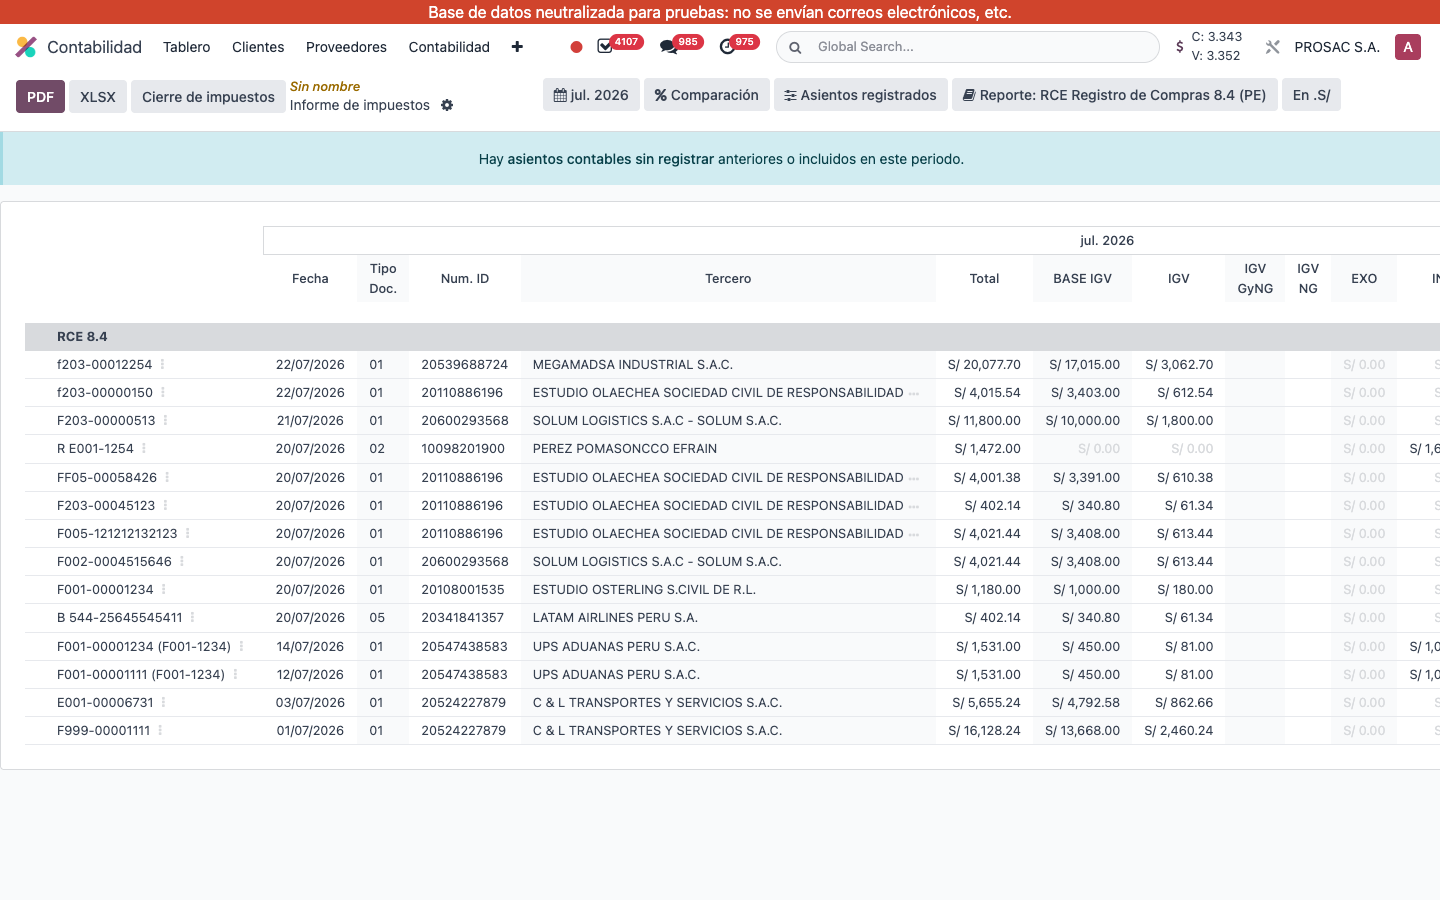Click F001-00001234 entry dated 20/07/2026
This screenshot has height=900, width=1440.
click(105, 590)
